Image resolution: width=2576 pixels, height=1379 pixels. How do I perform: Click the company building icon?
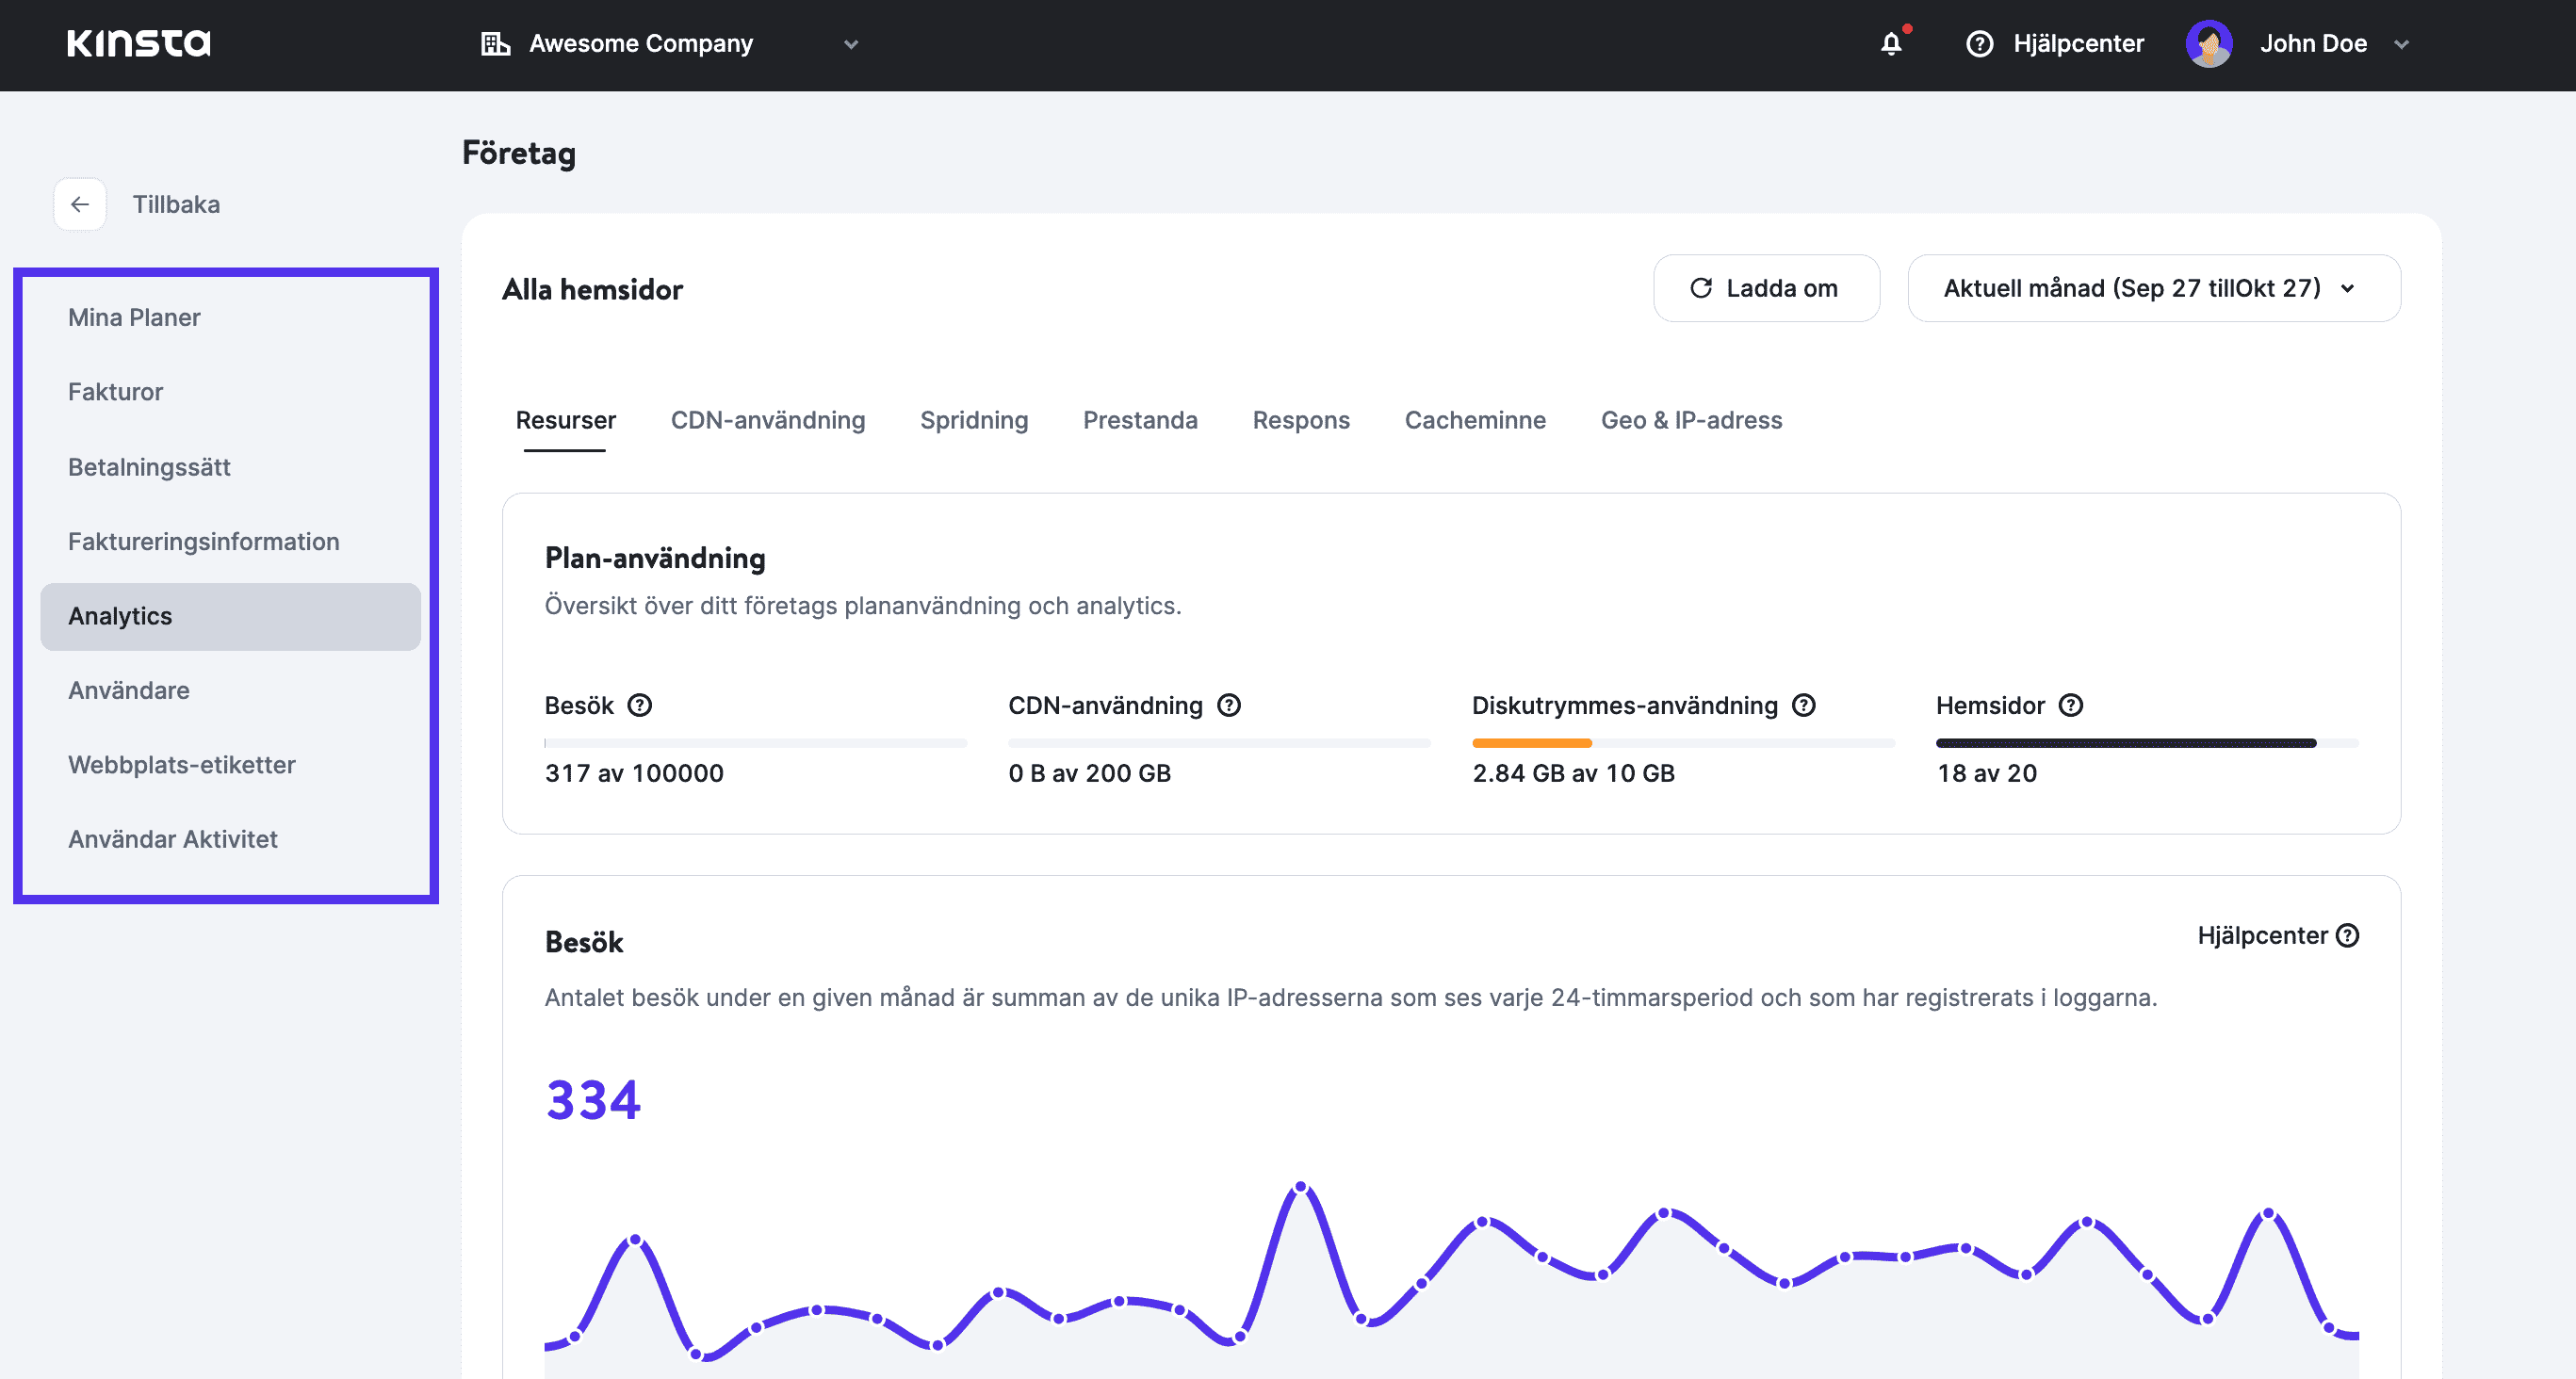pyautogui.click(x=495, y=44)
